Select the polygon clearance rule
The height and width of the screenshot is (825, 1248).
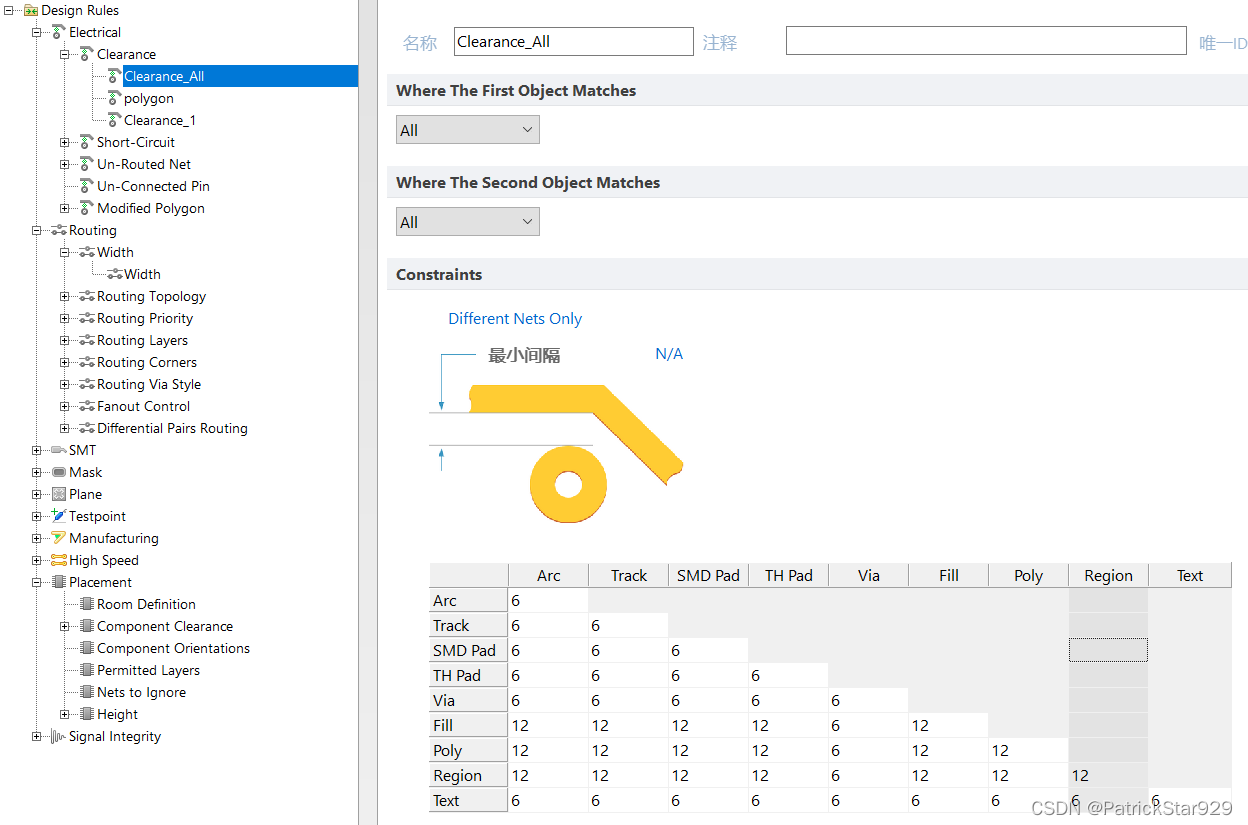click(148, 98)
